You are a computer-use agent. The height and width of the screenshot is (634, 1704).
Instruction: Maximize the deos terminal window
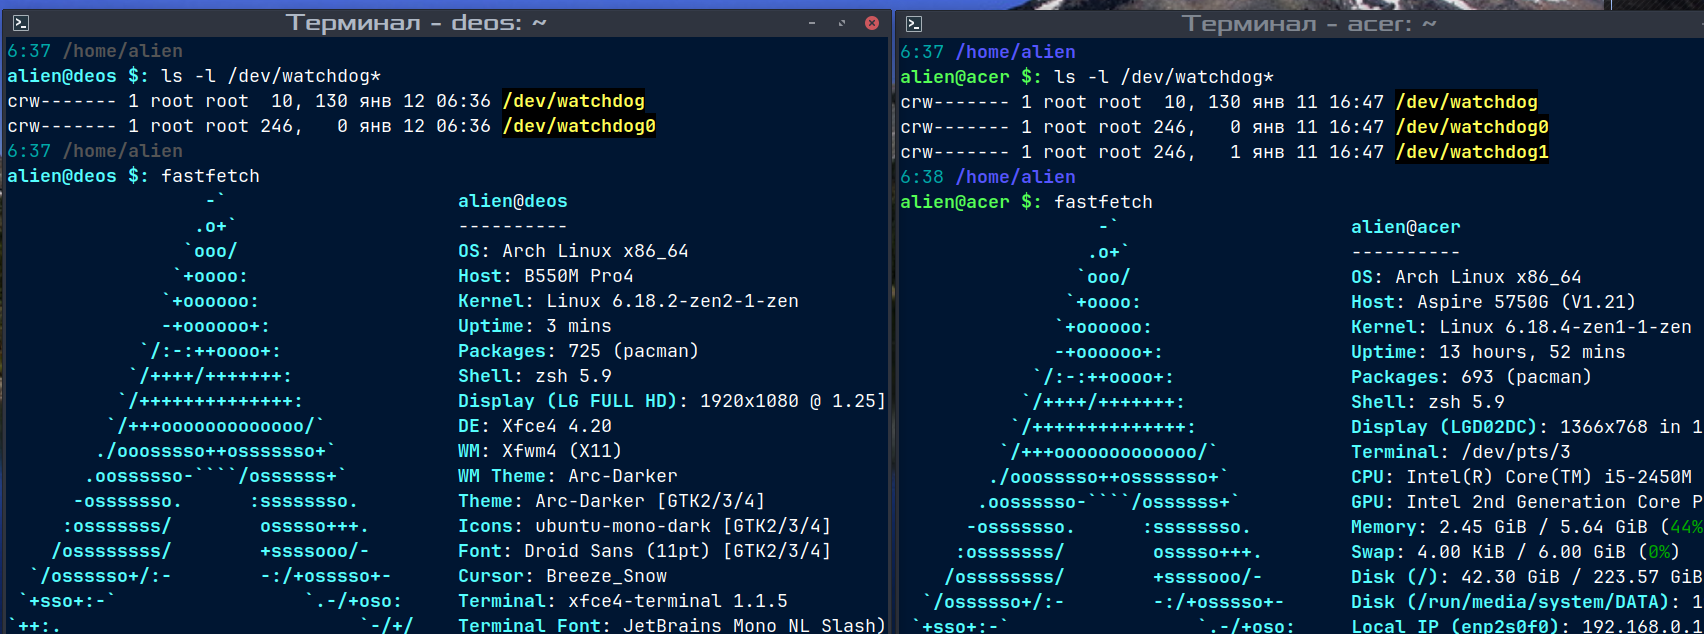(x=841, y=22)
